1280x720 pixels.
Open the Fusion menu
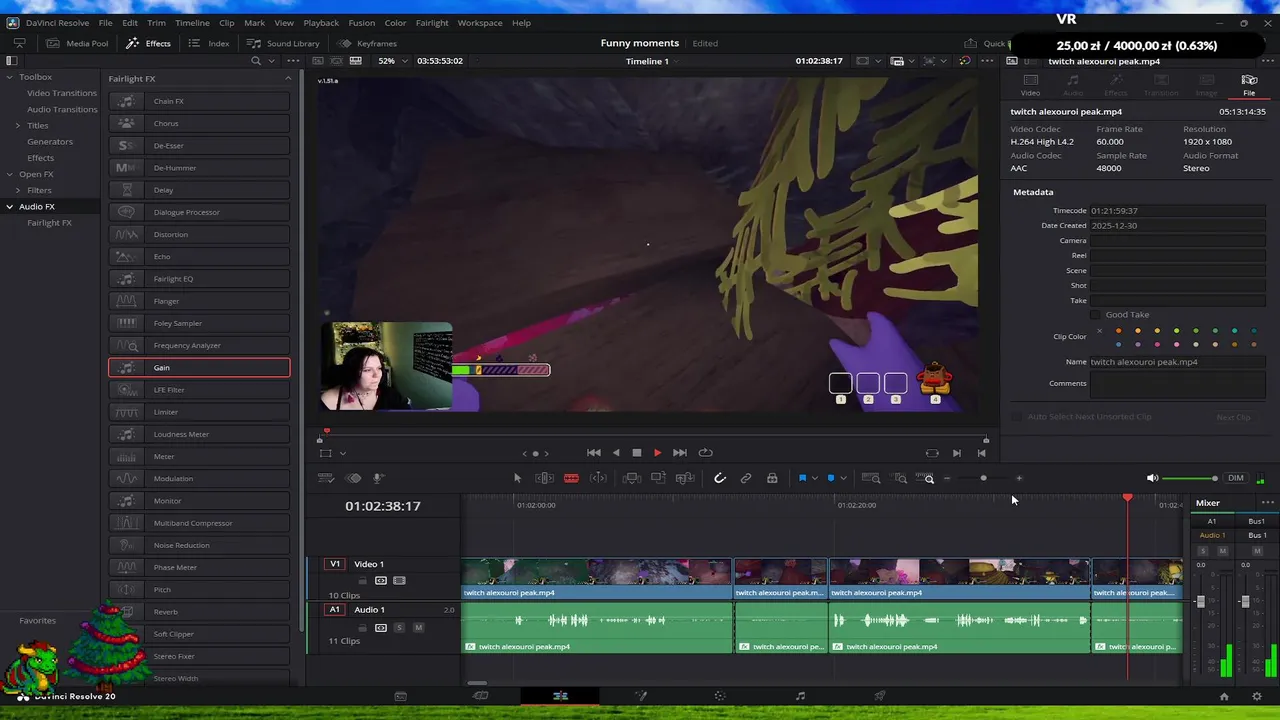362,22
